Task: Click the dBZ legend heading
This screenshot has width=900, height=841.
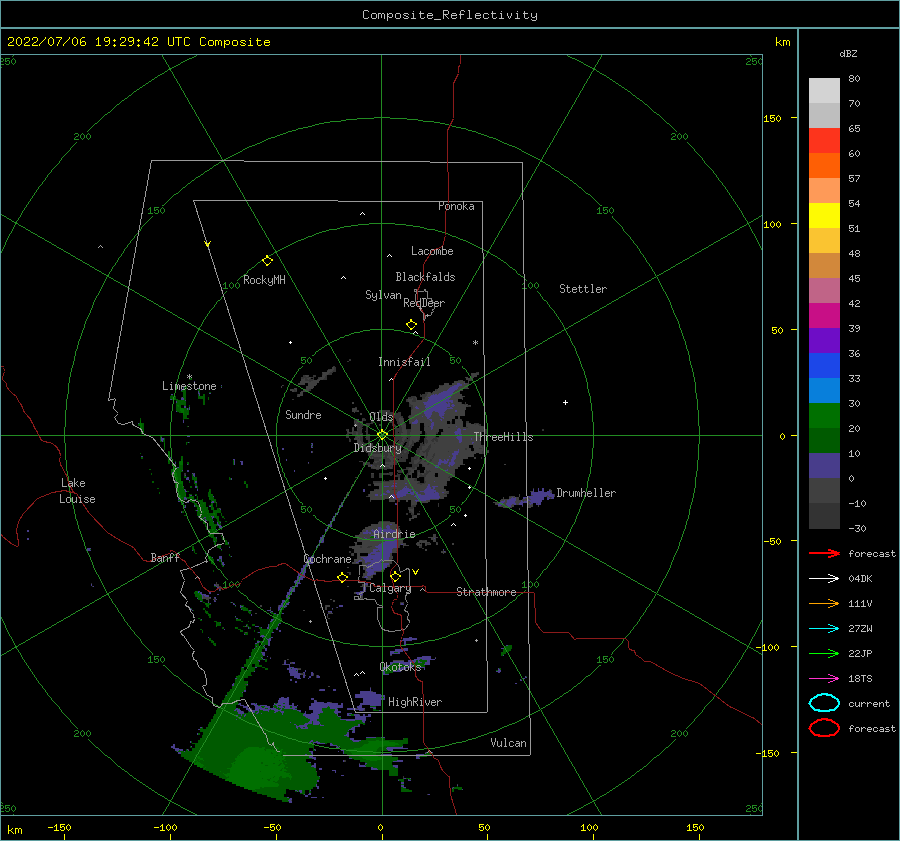Action: [x=848, y=53]
